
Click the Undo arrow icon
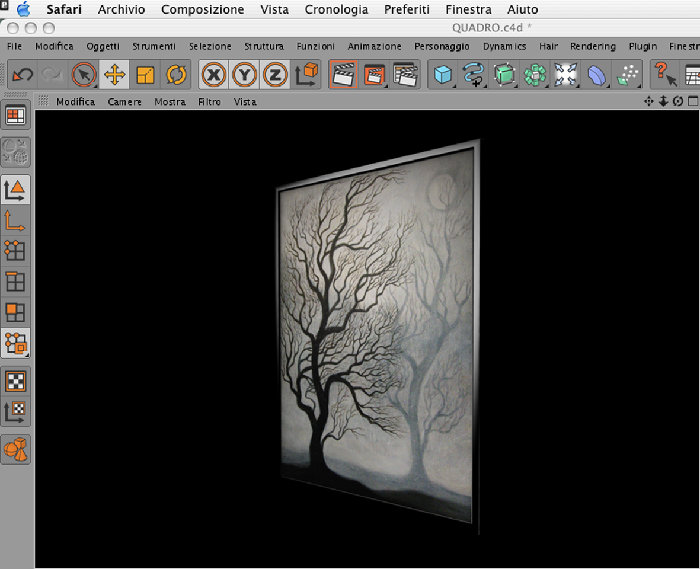point(22,75)
